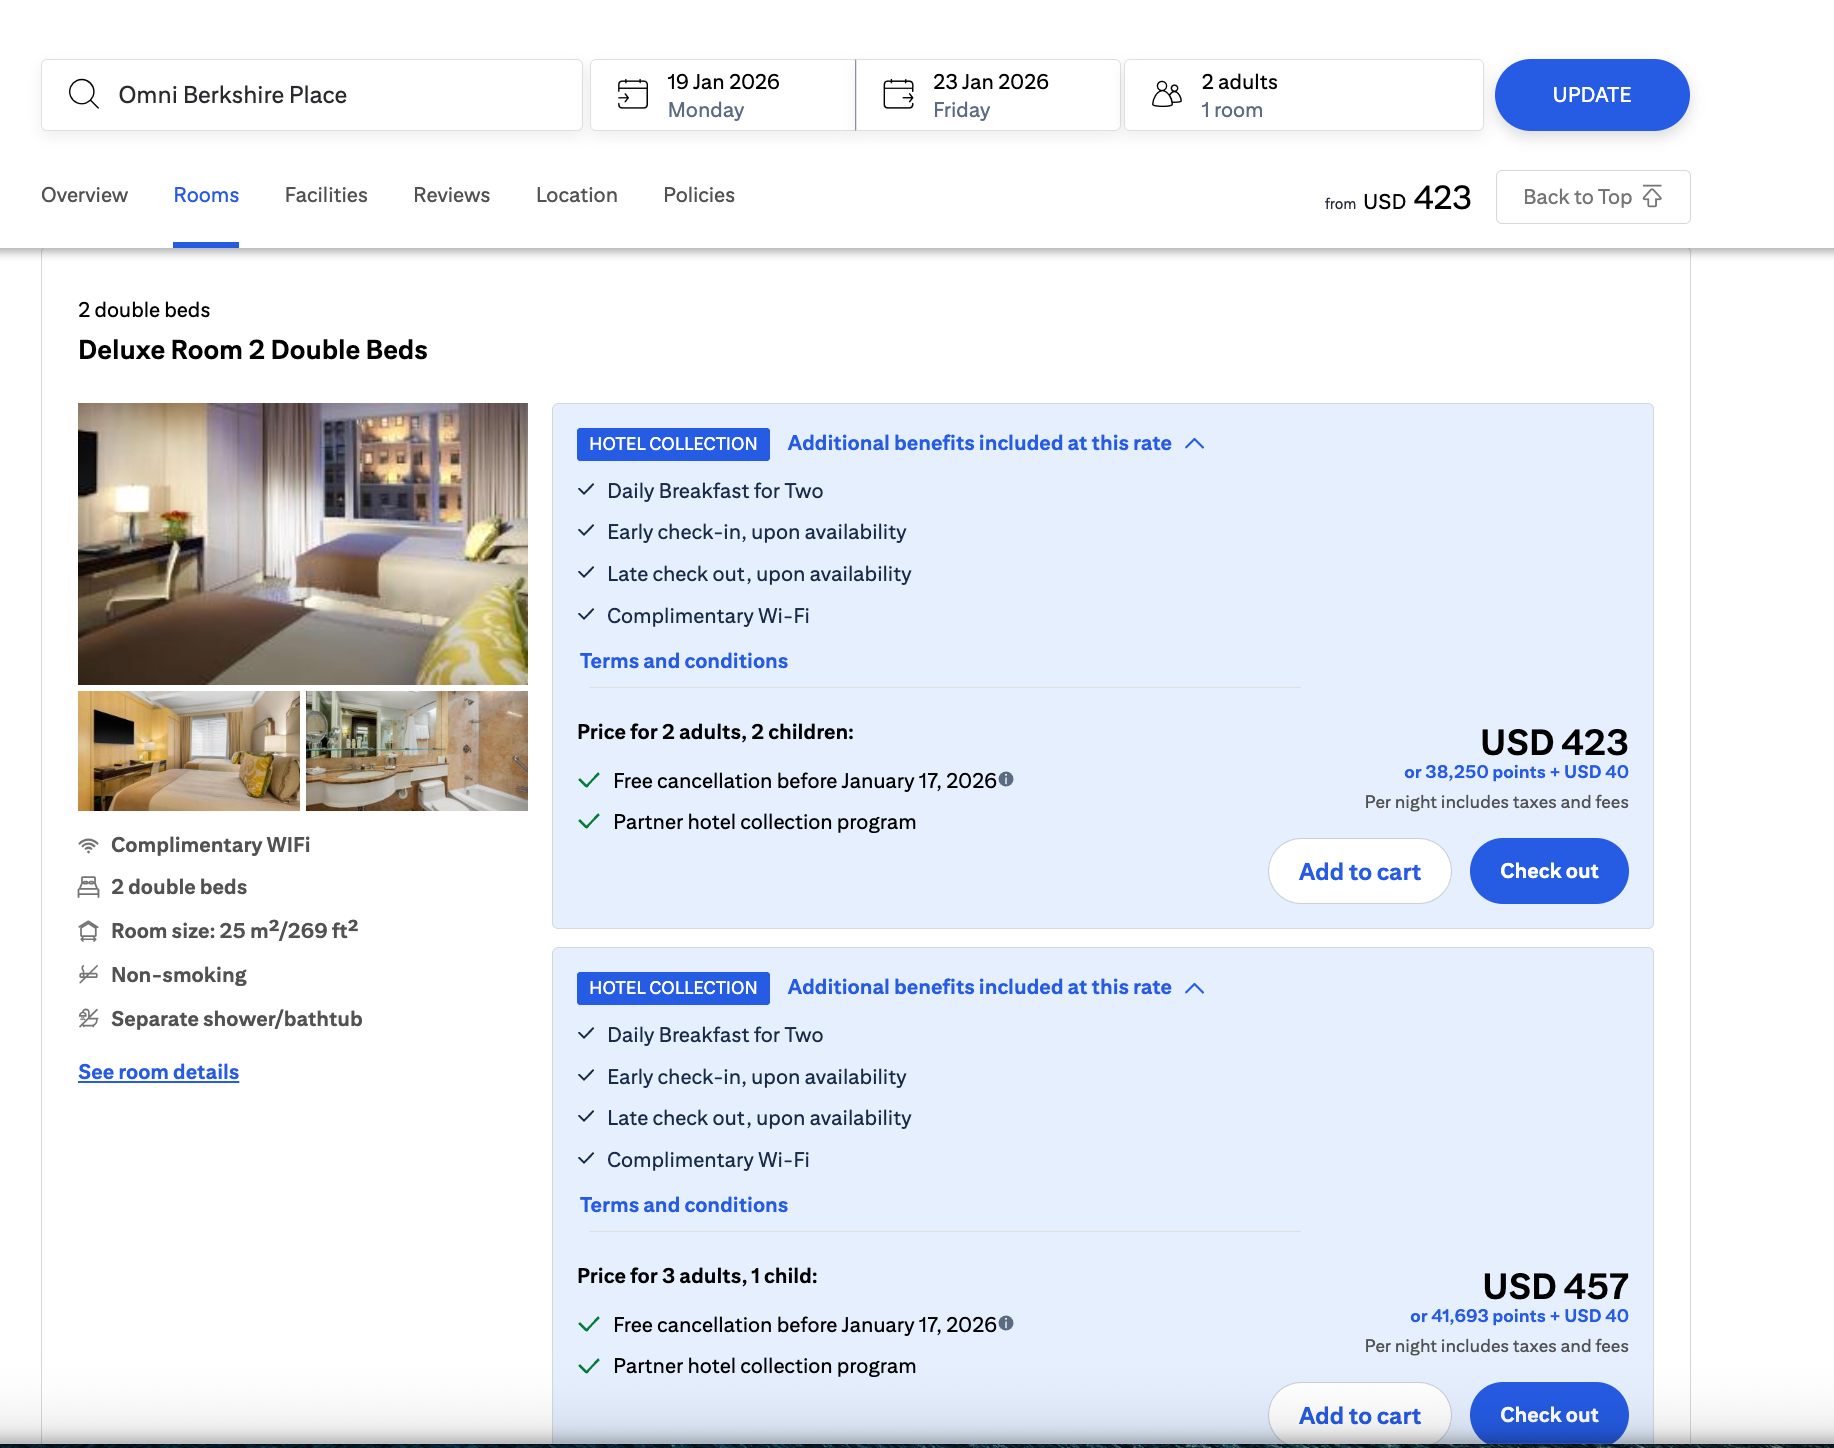Click the bed icon next to 2 double beds
Screen dimensions: 1834x1448
point(88,887)
